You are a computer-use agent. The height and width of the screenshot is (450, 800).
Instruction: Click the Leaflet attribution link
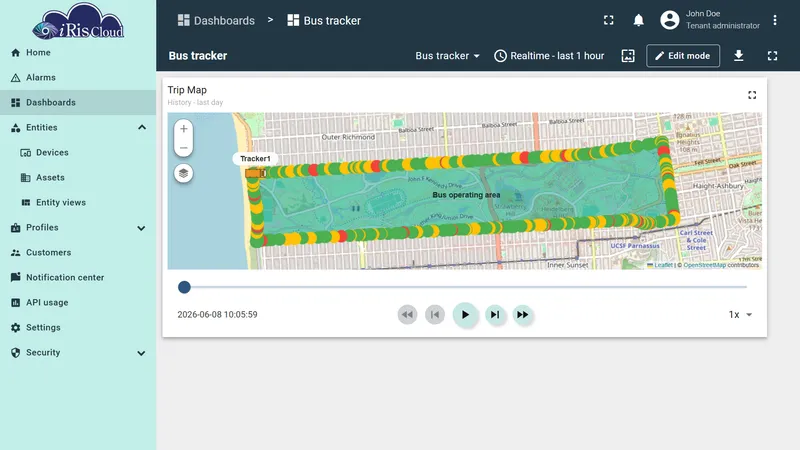[x=663, y=265]
